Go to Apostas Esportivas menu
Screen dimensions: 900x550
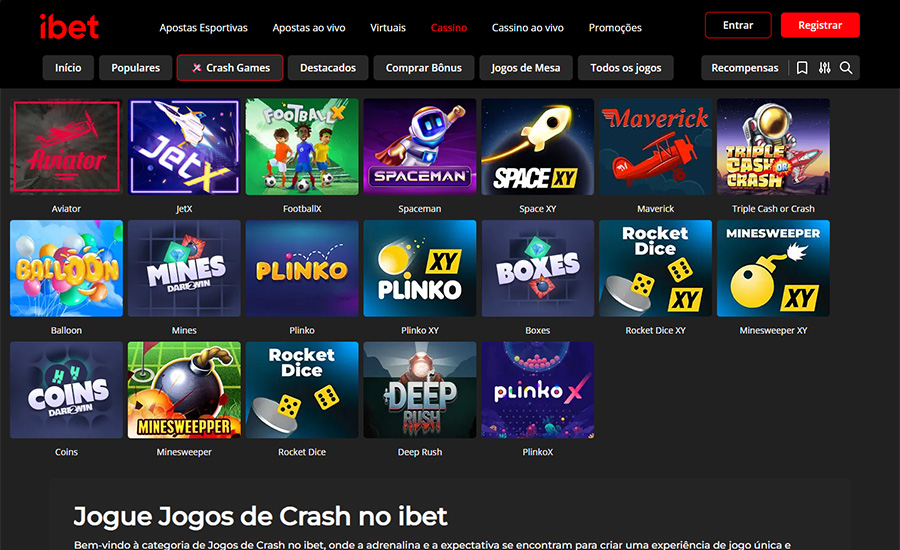tap(204, 28)
